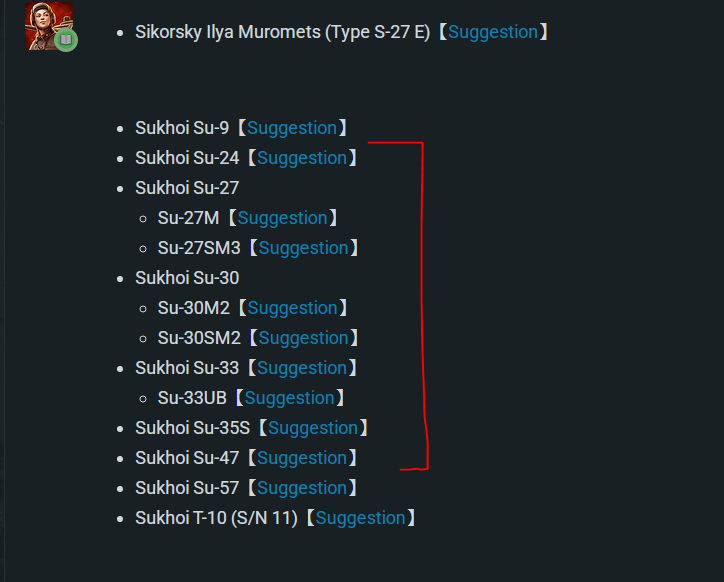Open the Su-30M2 Suggestion link
The width and height of the screenshot is (724, 582).
coord(293,308)
